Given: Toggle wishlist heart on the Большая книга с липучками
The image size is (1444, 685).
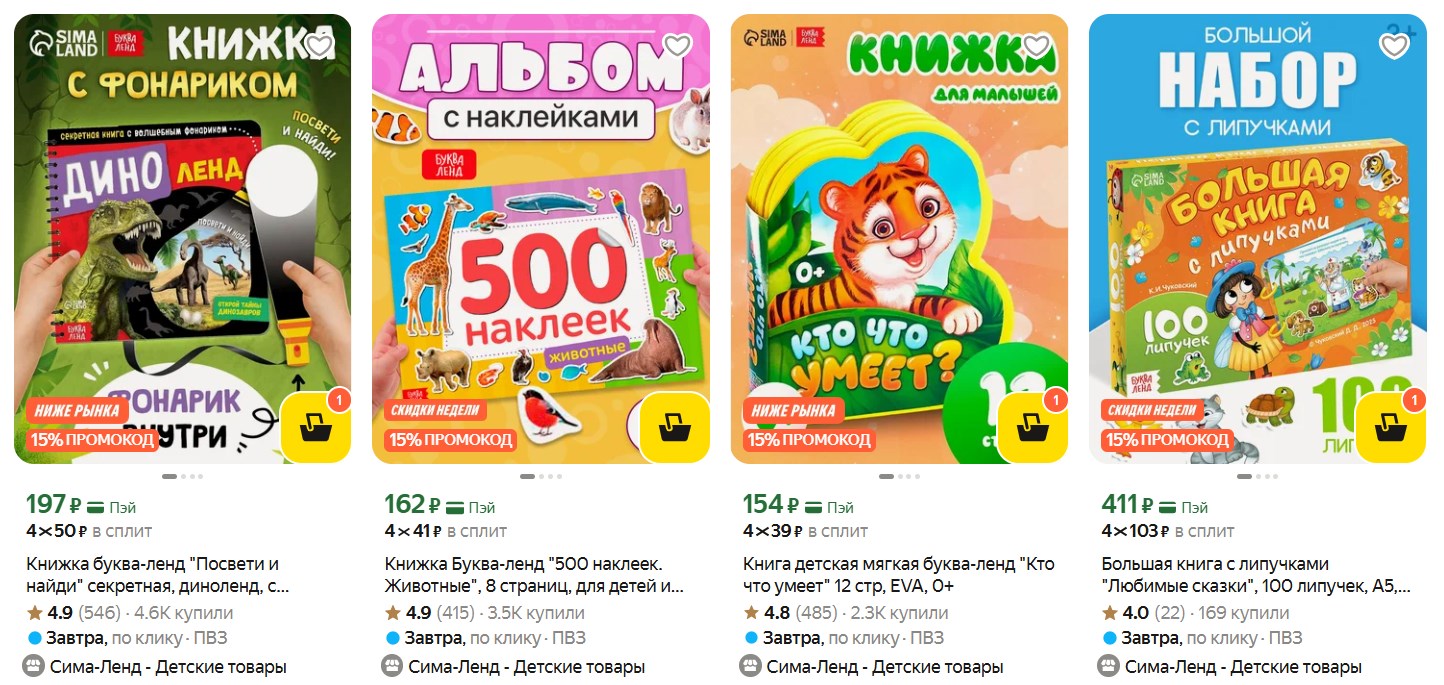Looking at the screenshot, I should click(1394, 46).
